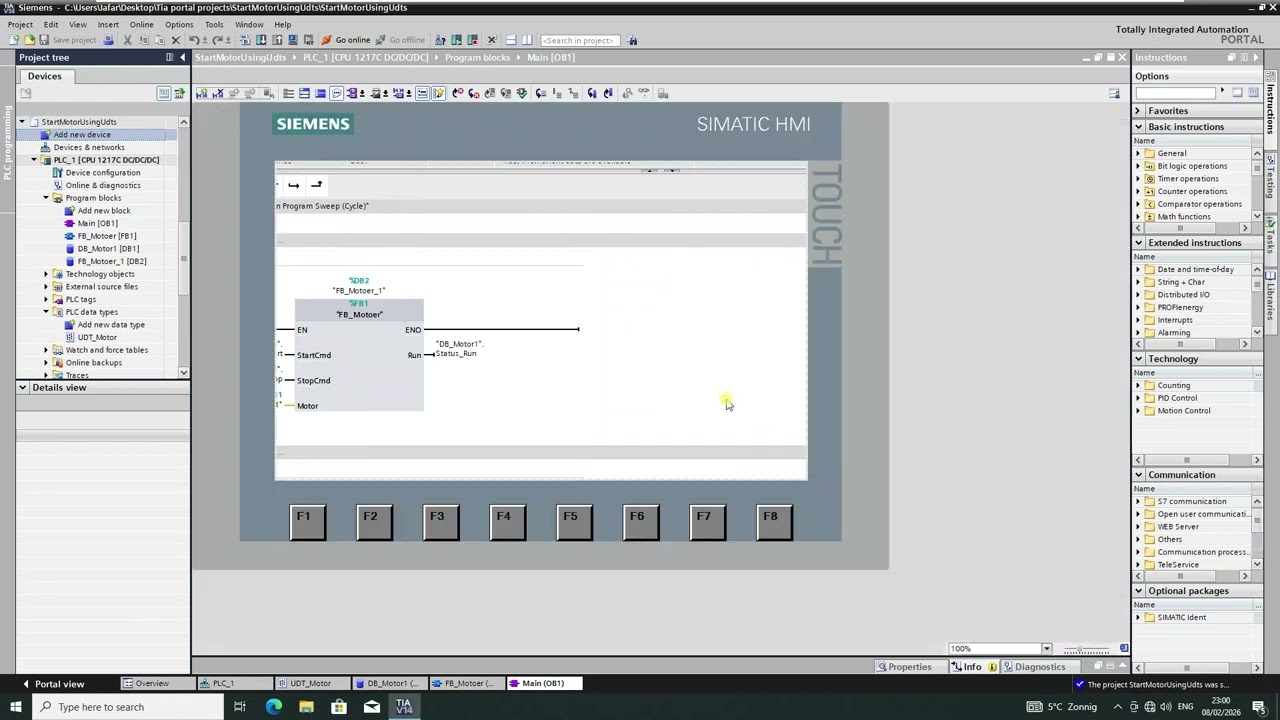This screenshot has width=1280, height=720.
Task: Open Microsoft Edge from taskbar
Action: click(274, 707)
